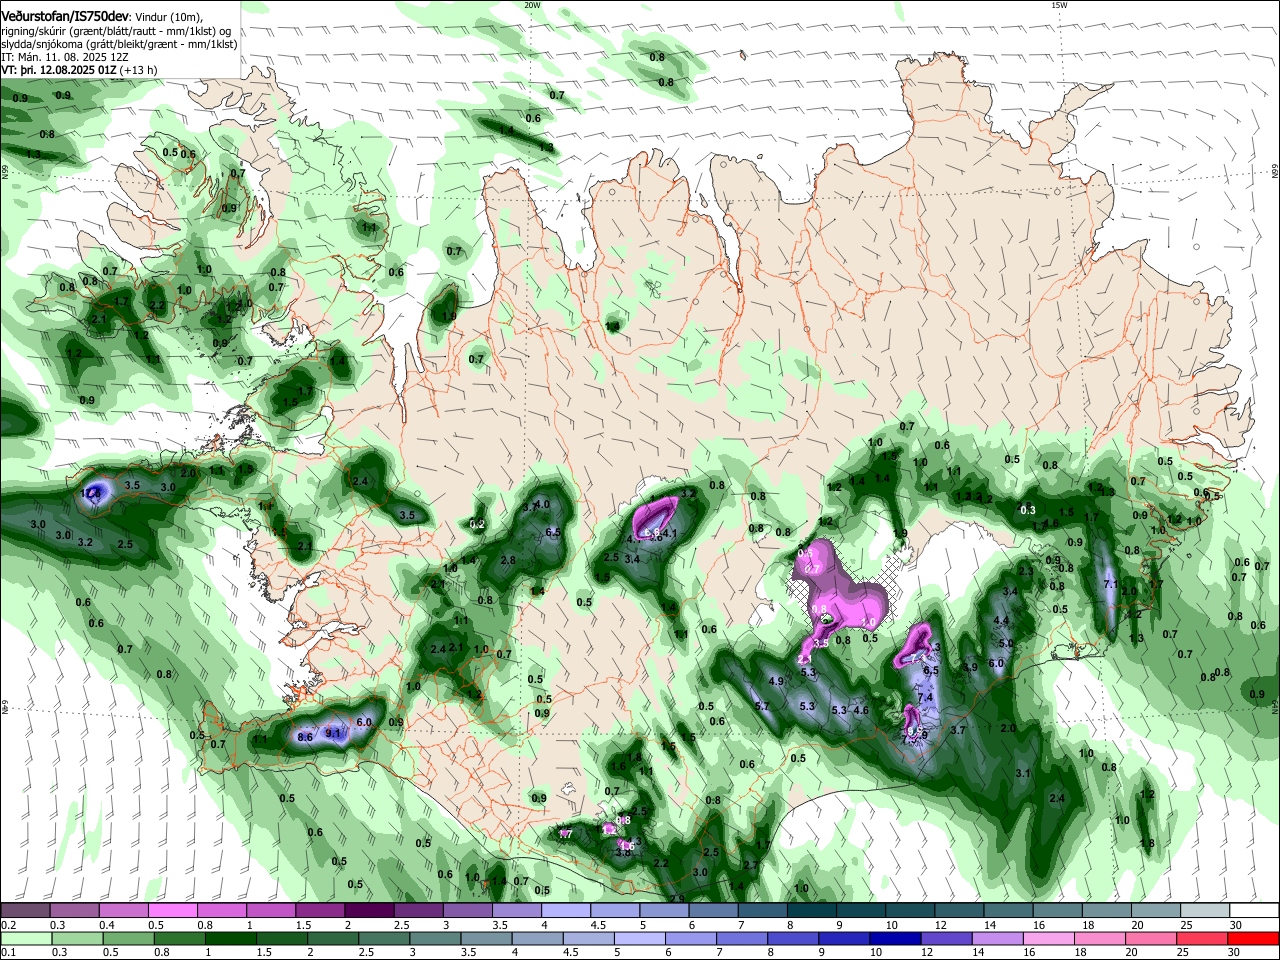The height and width of the screenshot is (960, 1280).
Task: Click the palest green 0.1–0.3 swatch in bottom legend row
Action: 25,938
